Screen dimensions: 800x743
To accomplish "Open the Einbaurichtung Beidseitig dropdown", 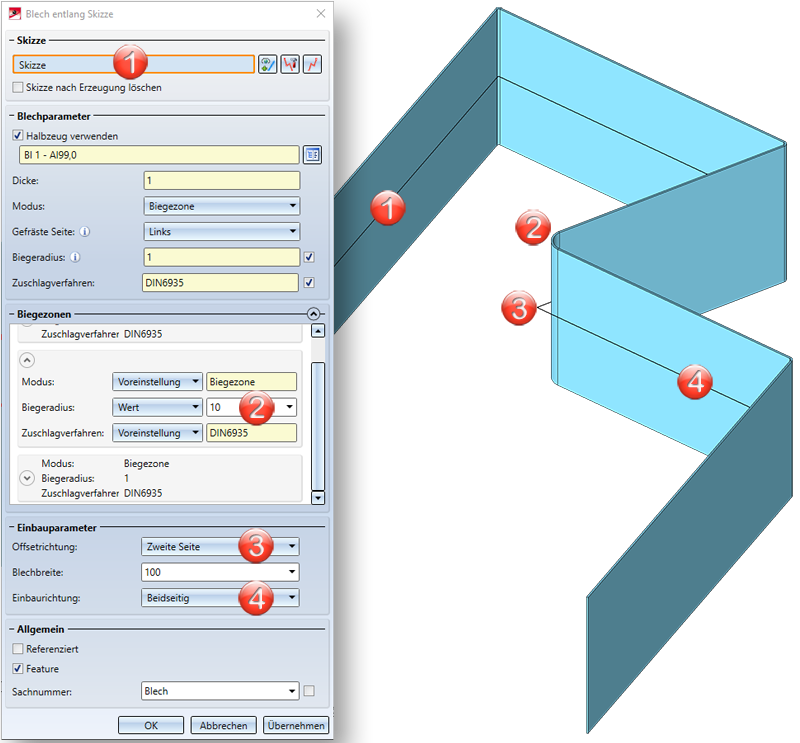I will pos(220,598).
